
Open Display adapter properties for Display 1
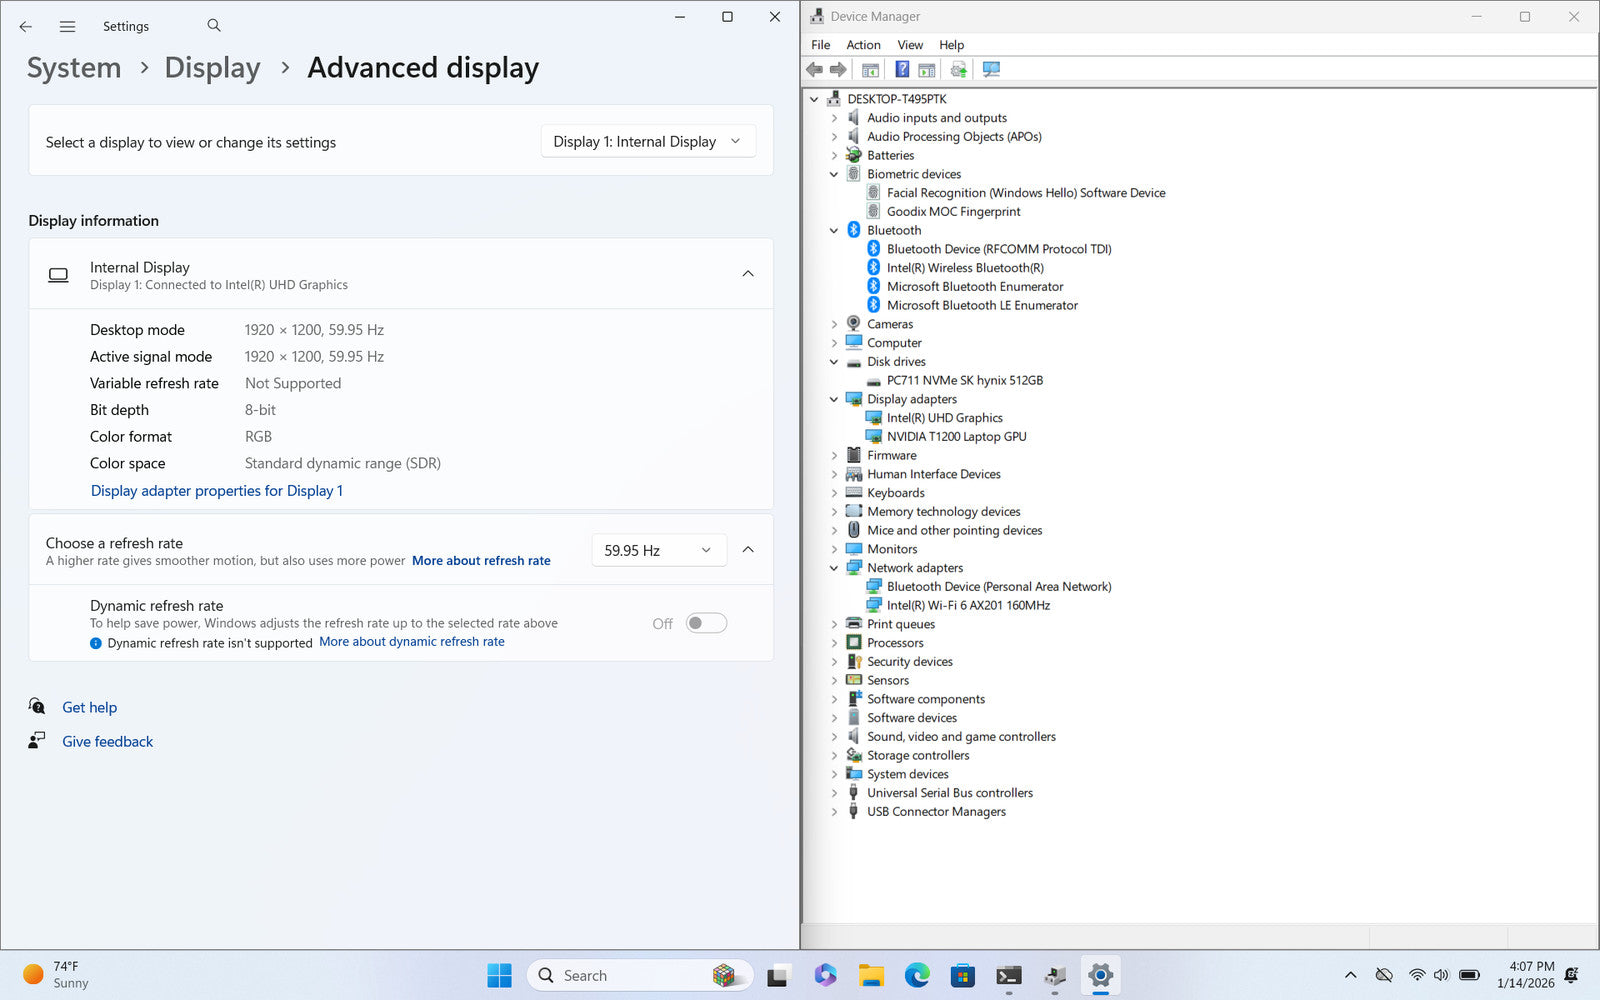[217, 491]
